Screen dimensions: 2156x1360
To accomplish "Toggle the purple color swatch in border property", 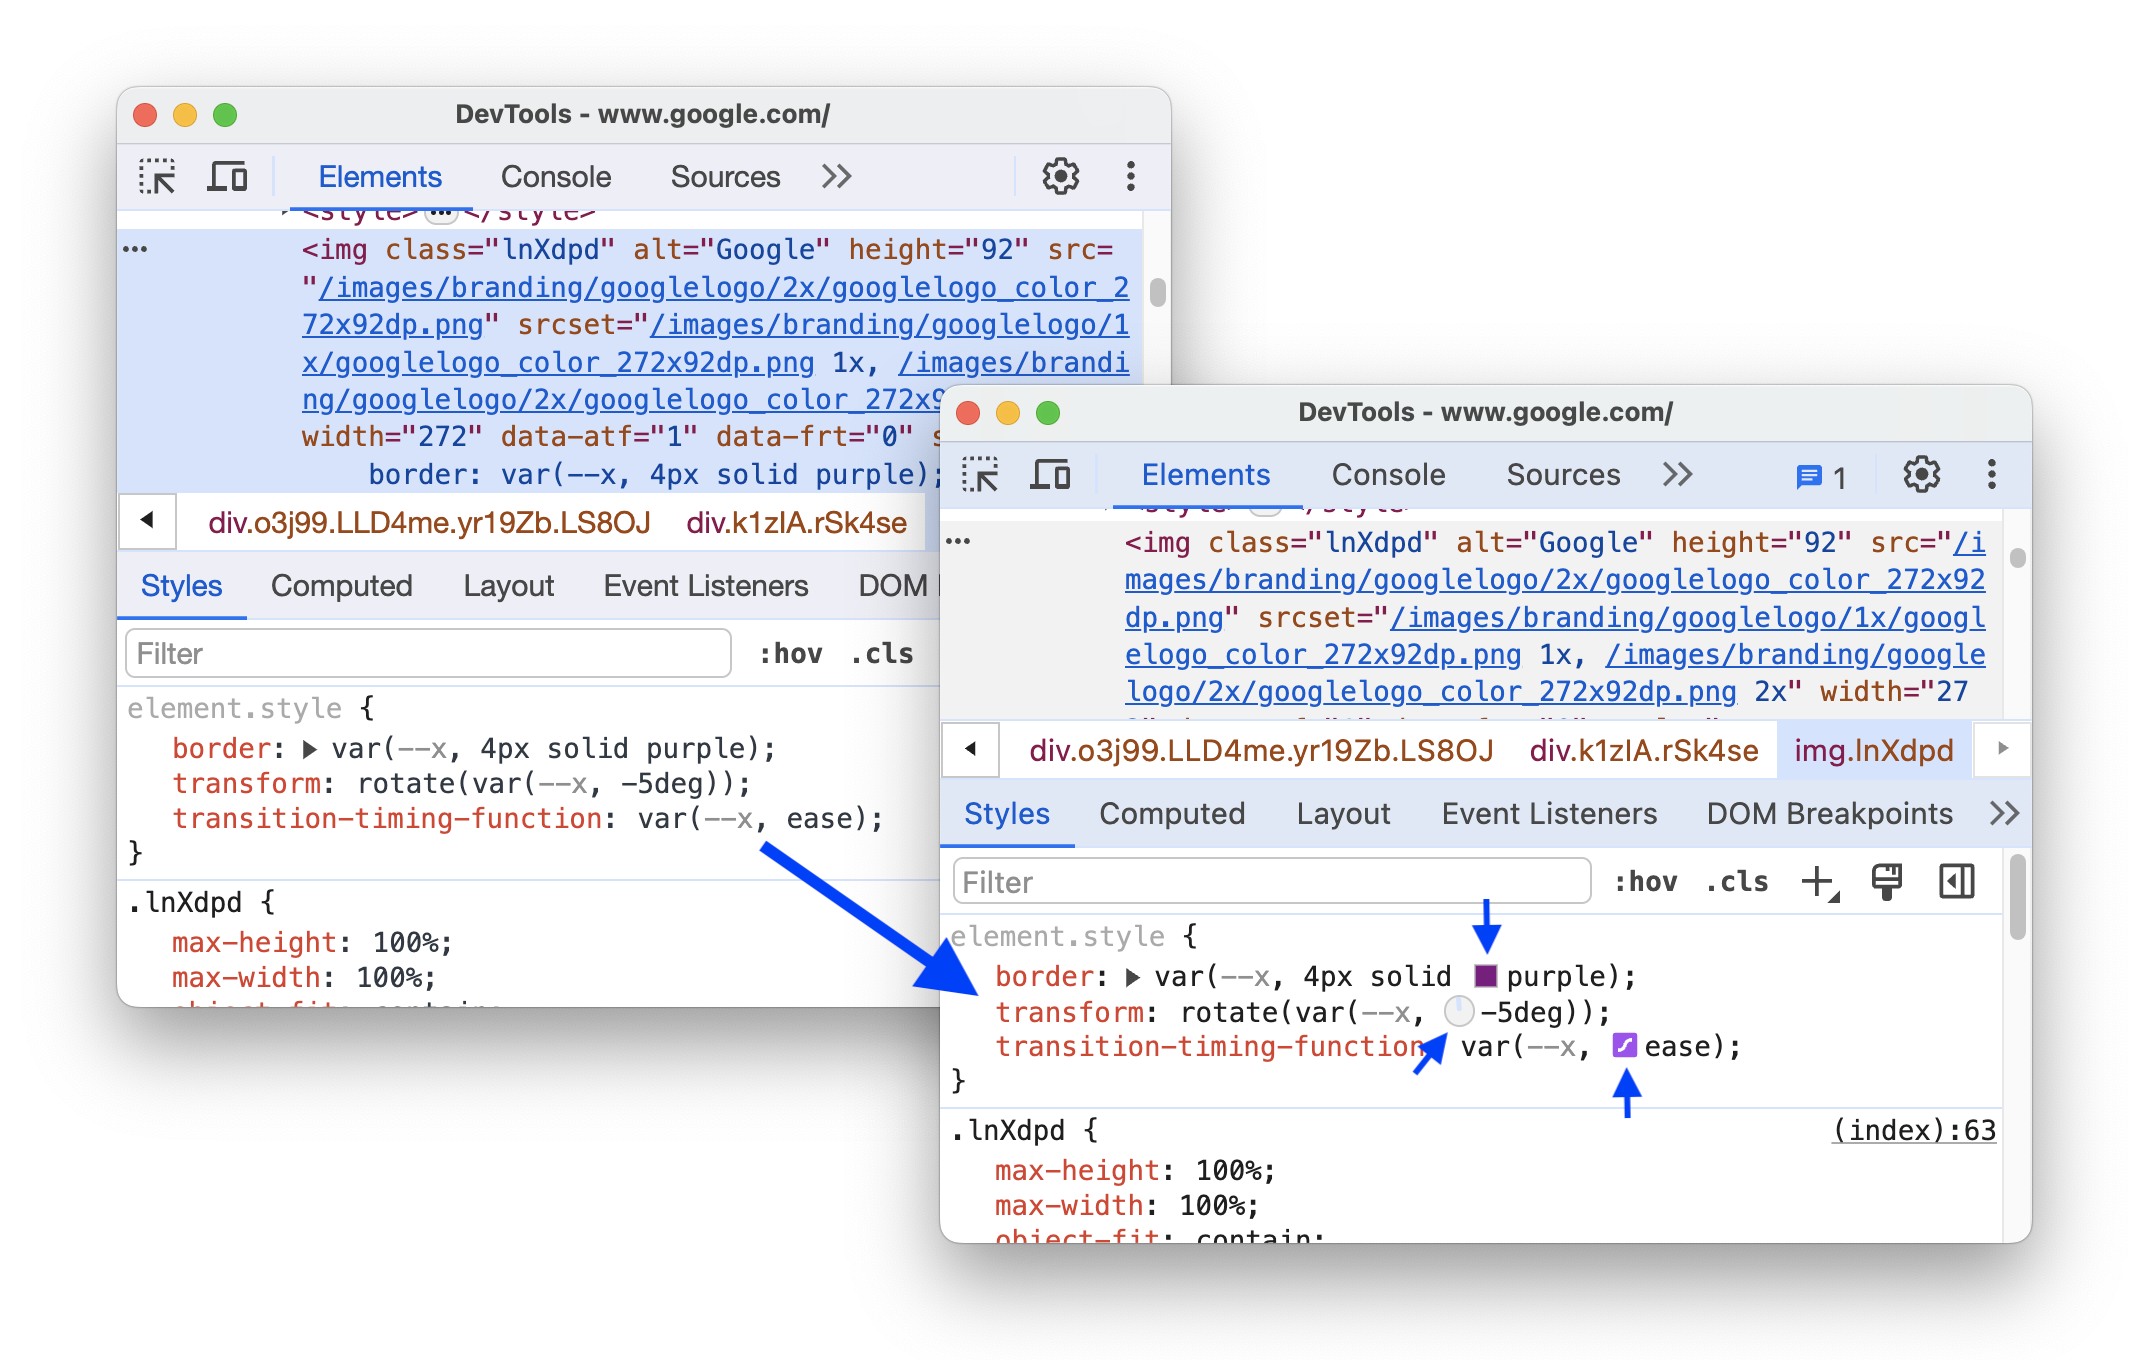I will [1487, 975].
